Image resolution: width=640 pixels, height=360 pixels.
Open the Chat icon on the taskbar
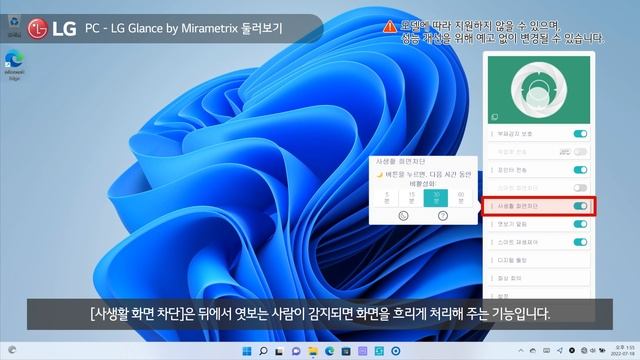[296, 351]
